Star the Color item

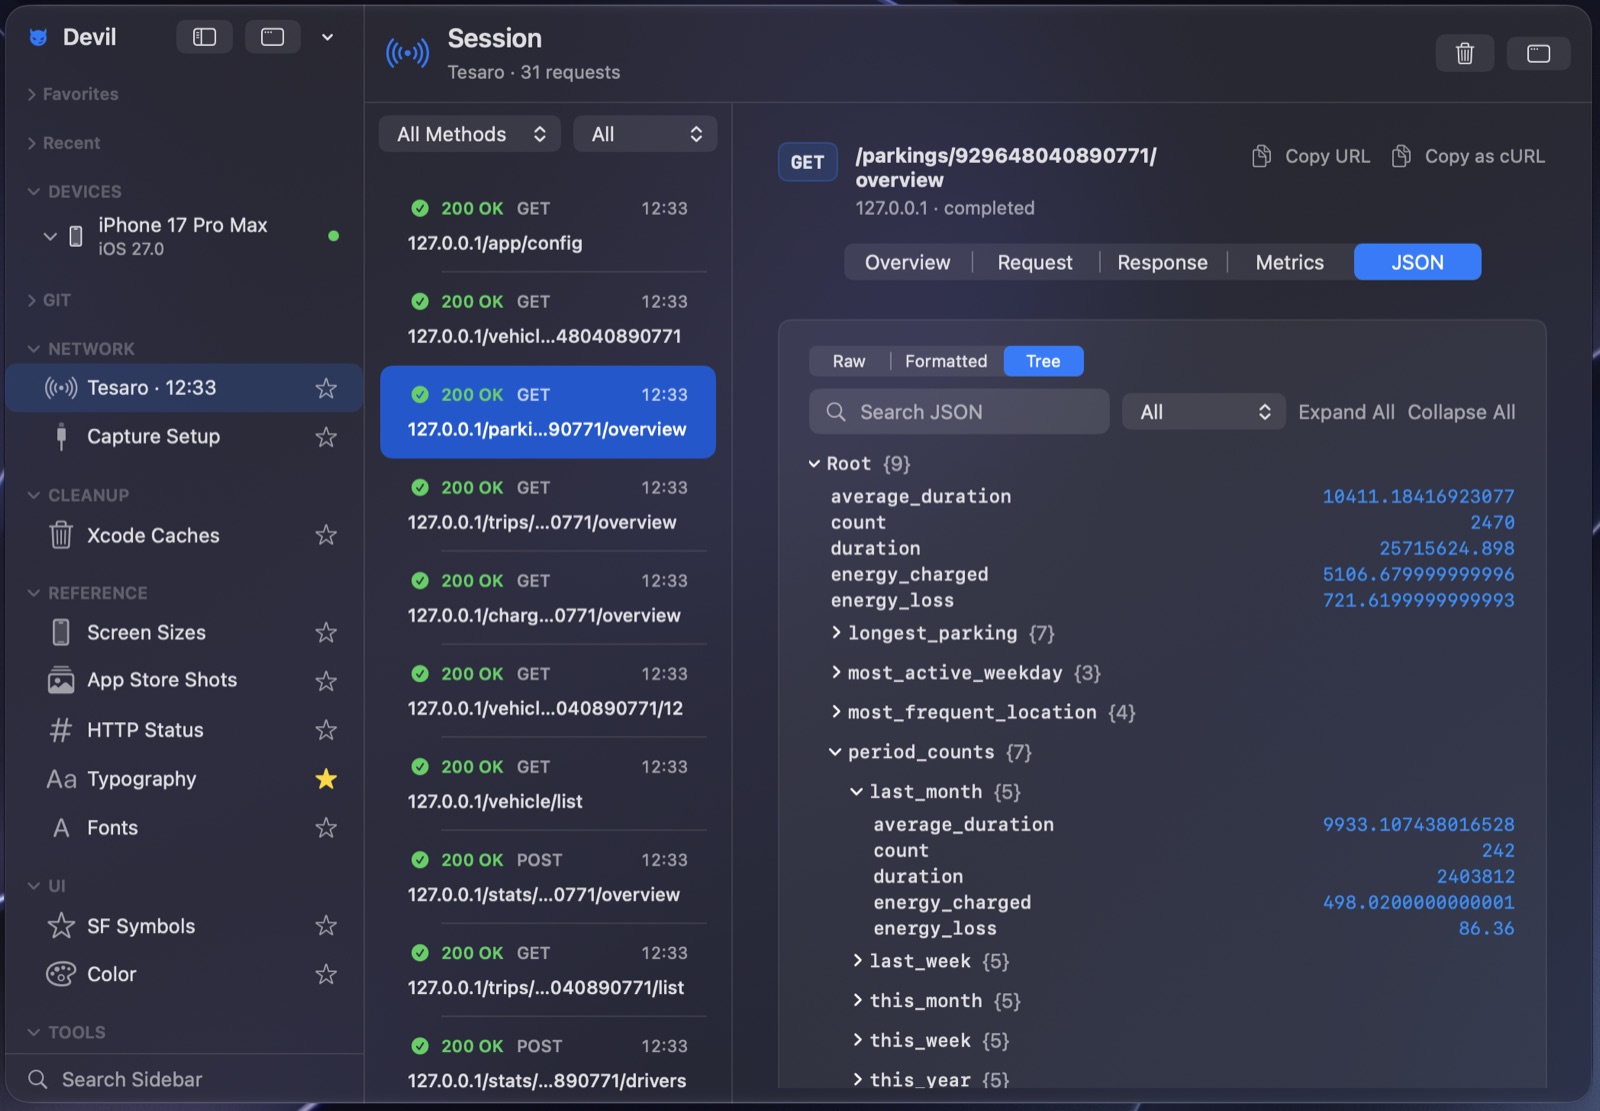pyautogui.click(x=326, y=974)
